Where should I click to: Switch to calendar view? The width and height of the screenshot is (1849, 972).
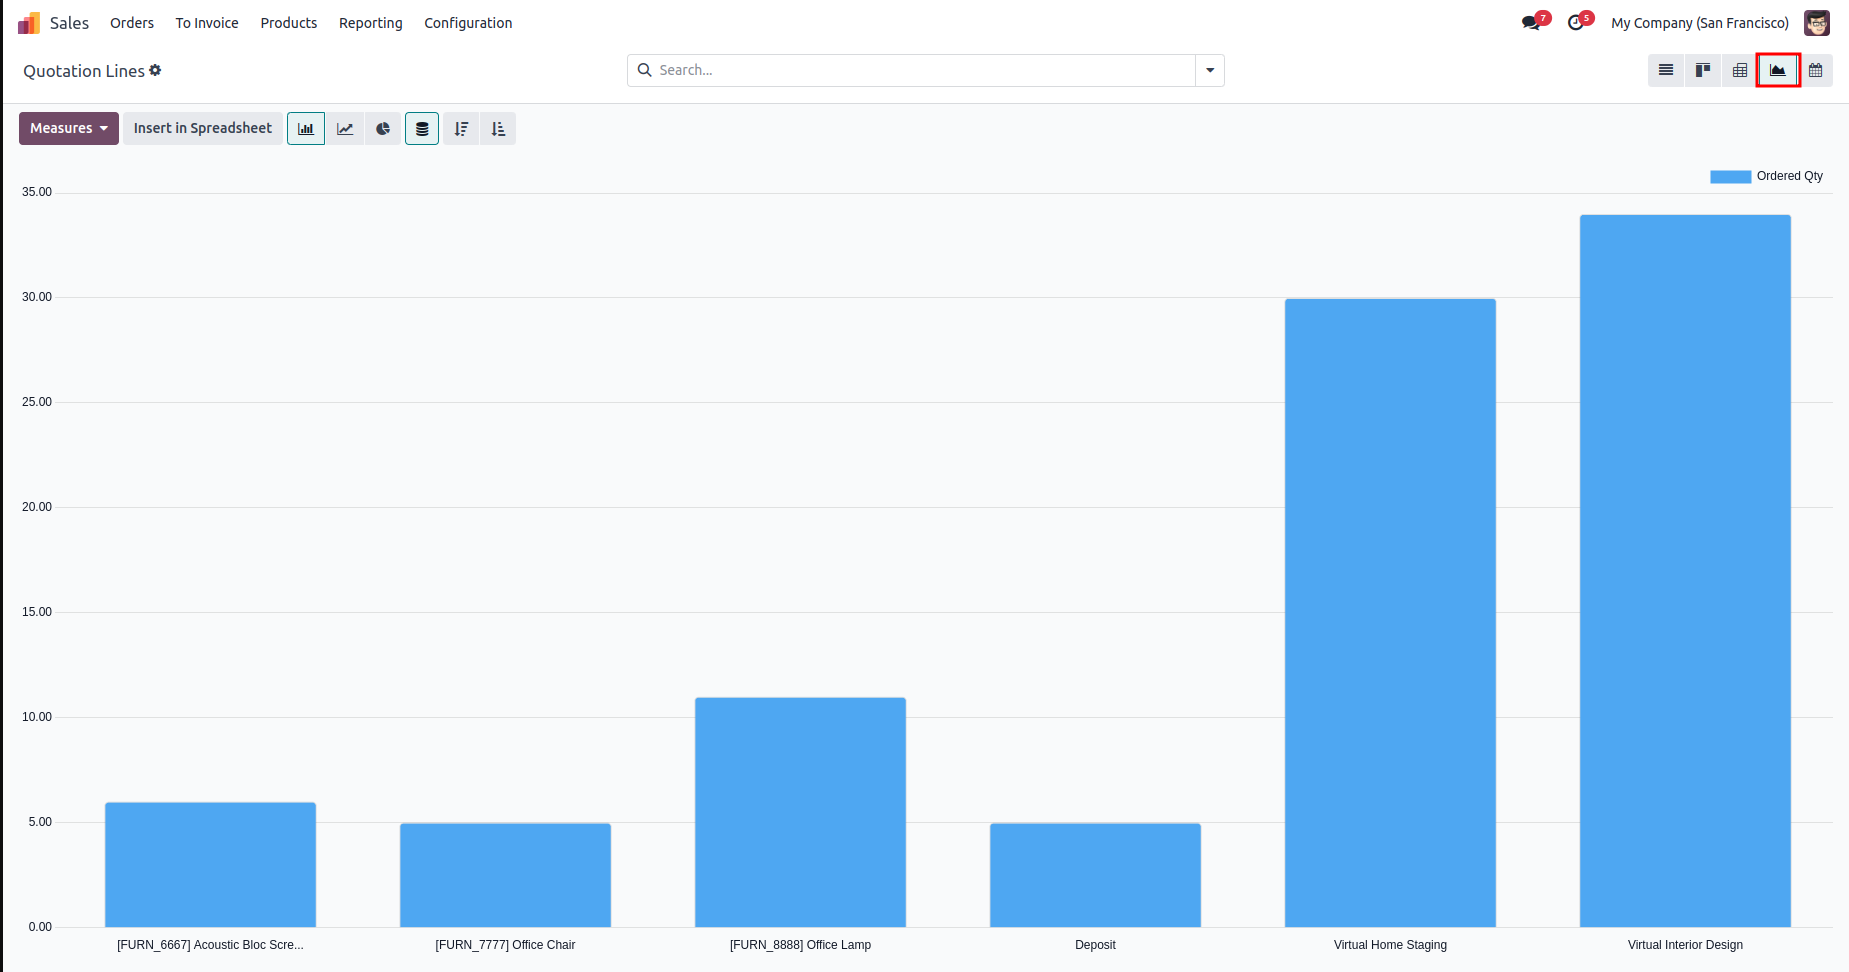coord(1816,70)
